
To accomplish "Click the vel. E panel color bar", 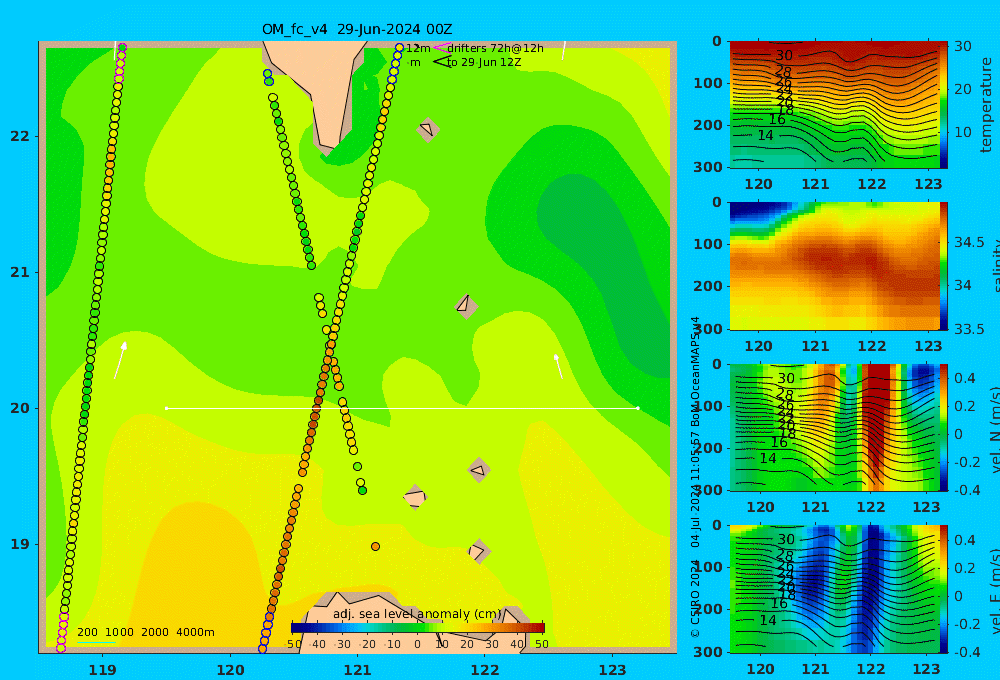I will coord(943,589).
